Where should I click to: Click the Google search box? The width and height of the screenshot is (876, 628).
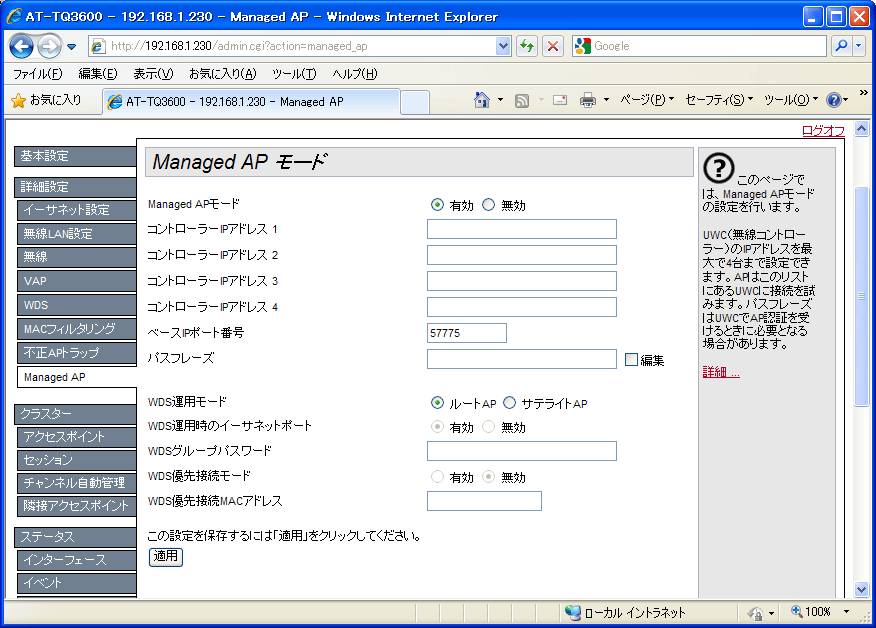[699, 46]
